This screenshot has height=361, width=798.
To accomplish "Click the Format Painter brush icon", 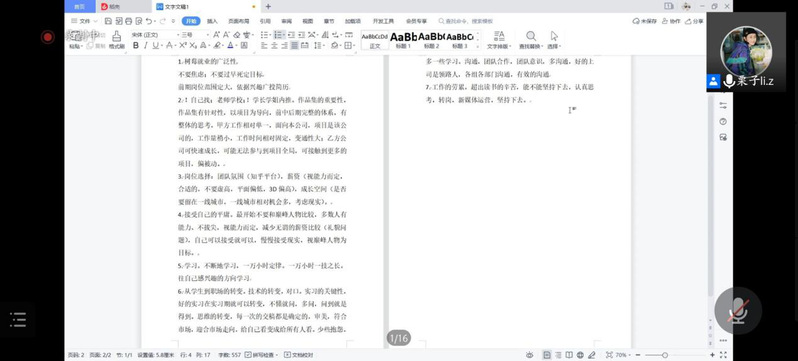I will tap(117, 37).
